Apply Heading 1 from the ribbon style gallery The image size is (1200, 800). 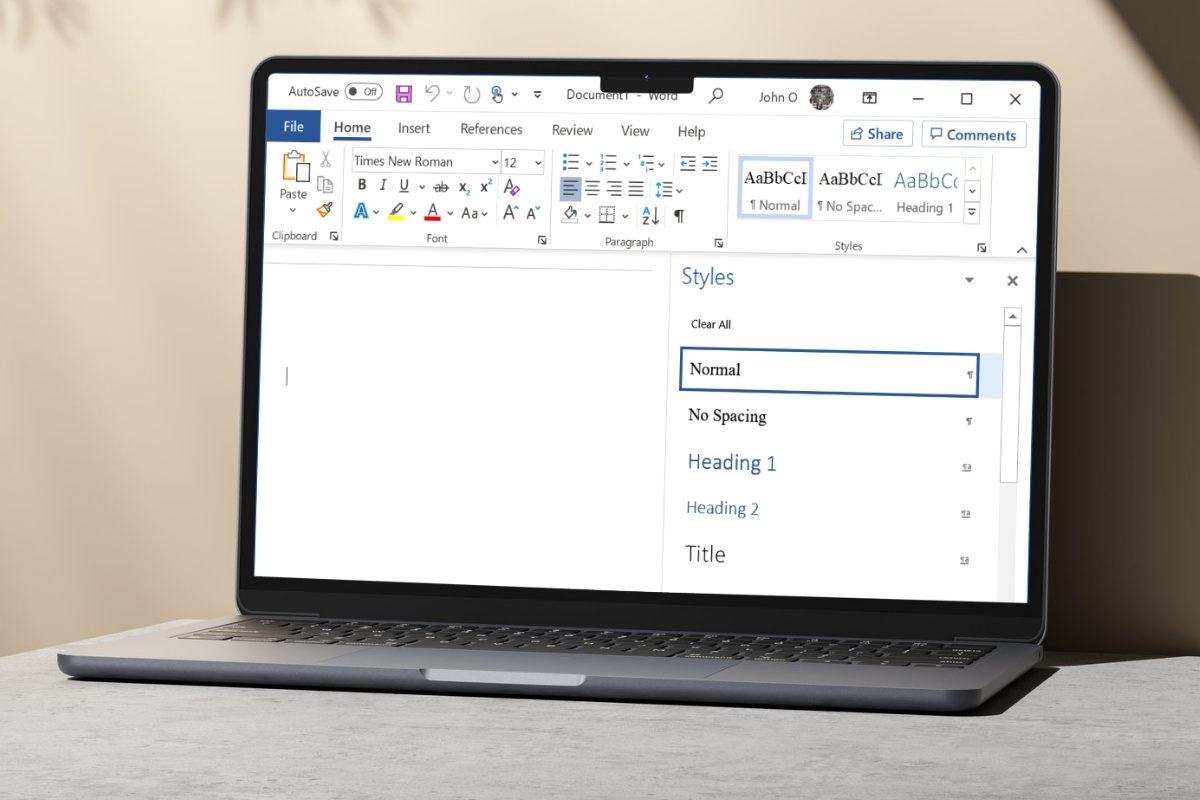pos(925,192)
